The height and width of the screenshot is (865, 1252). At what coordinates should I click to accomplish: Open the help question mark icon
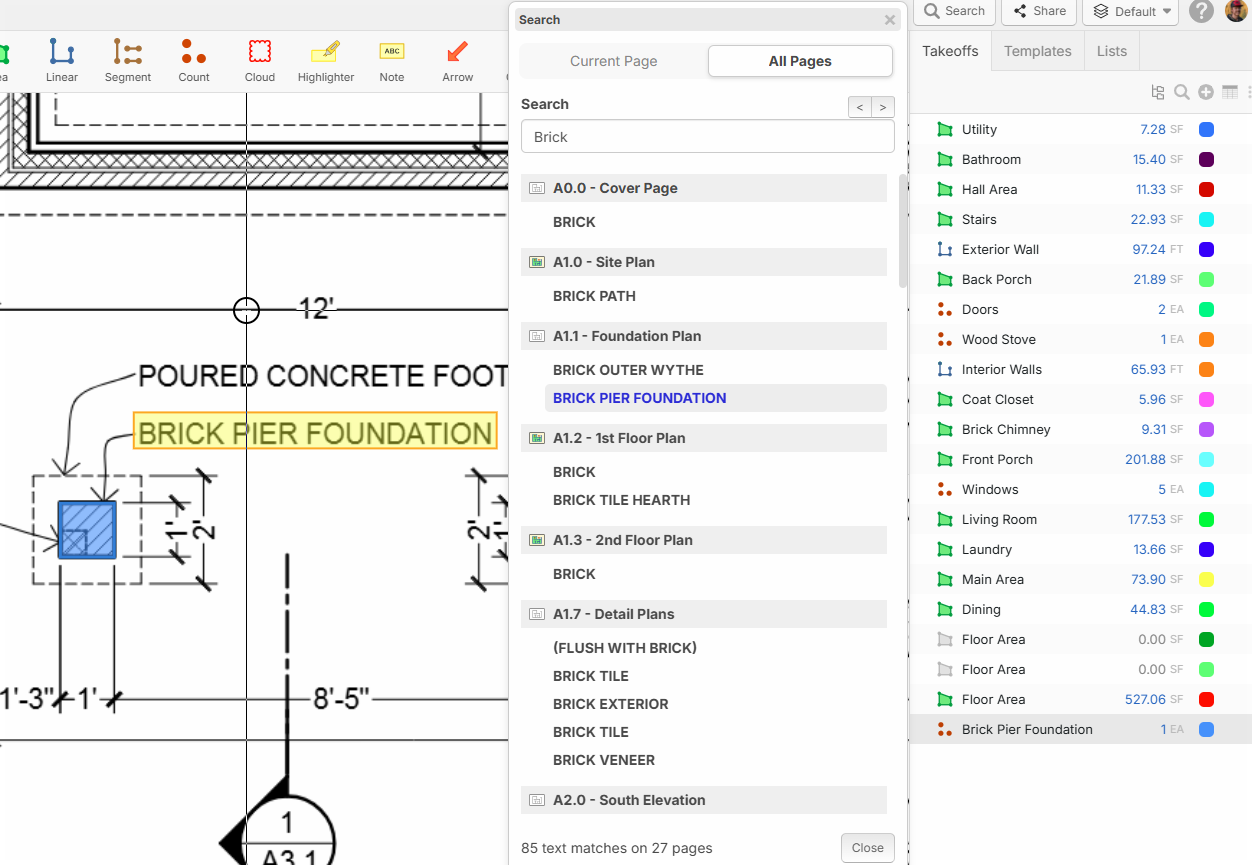tap(1202, 11)
